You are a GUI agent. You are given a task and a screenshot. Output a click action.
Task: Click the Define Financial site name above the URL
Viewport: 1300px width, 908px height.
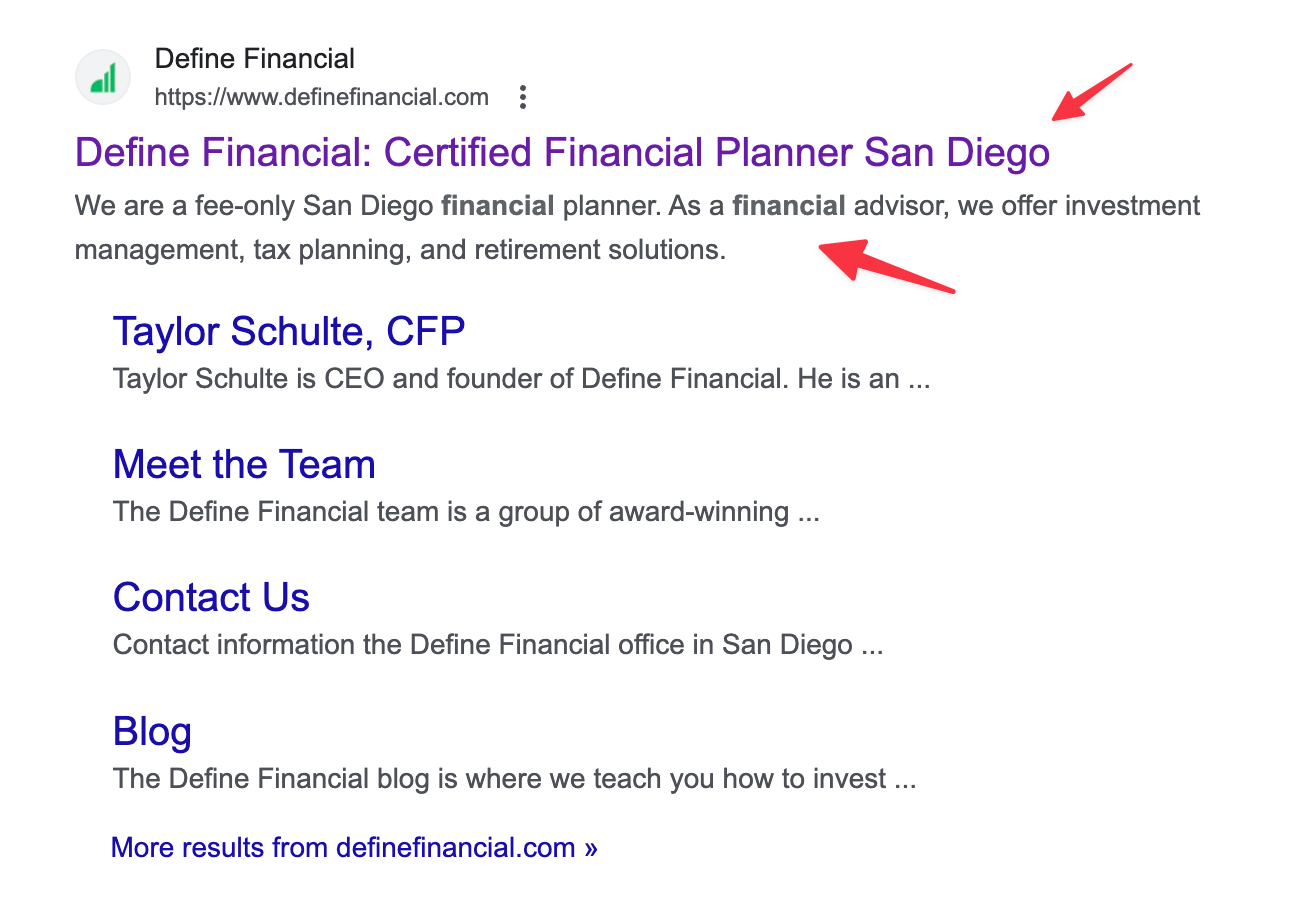coord(254,59)
